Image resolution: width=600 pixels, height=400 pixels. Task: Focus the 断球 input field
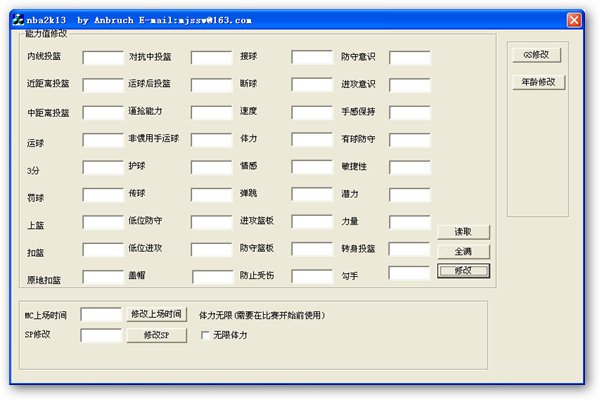pos(312,85)
